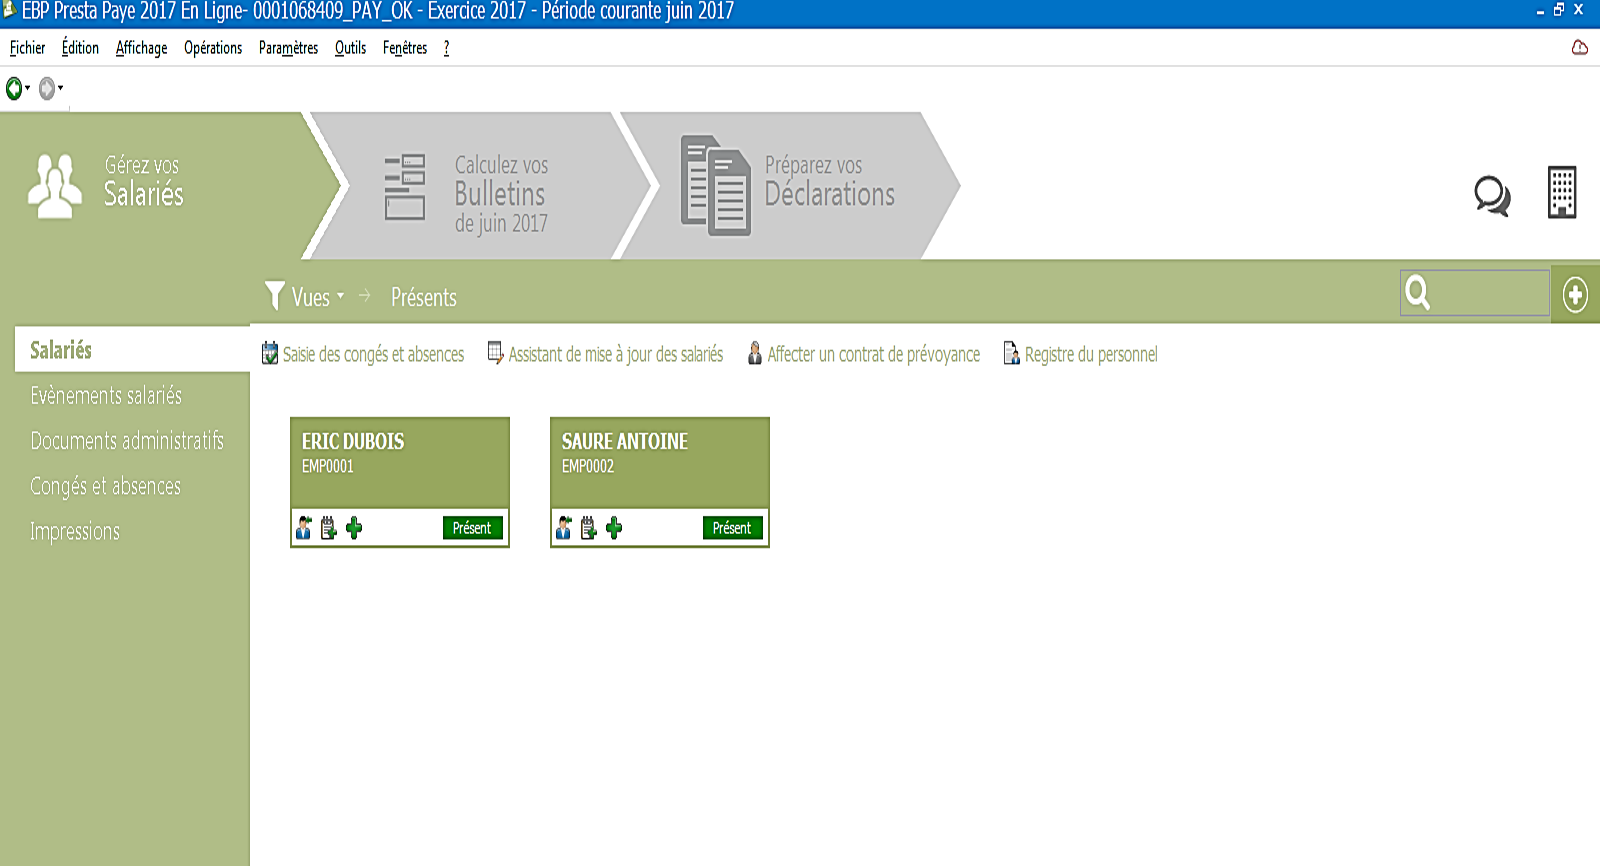The height and width of the screenshot is (866, 1600).
Task: Open the Édition menu
Action: tap(80, 48)
